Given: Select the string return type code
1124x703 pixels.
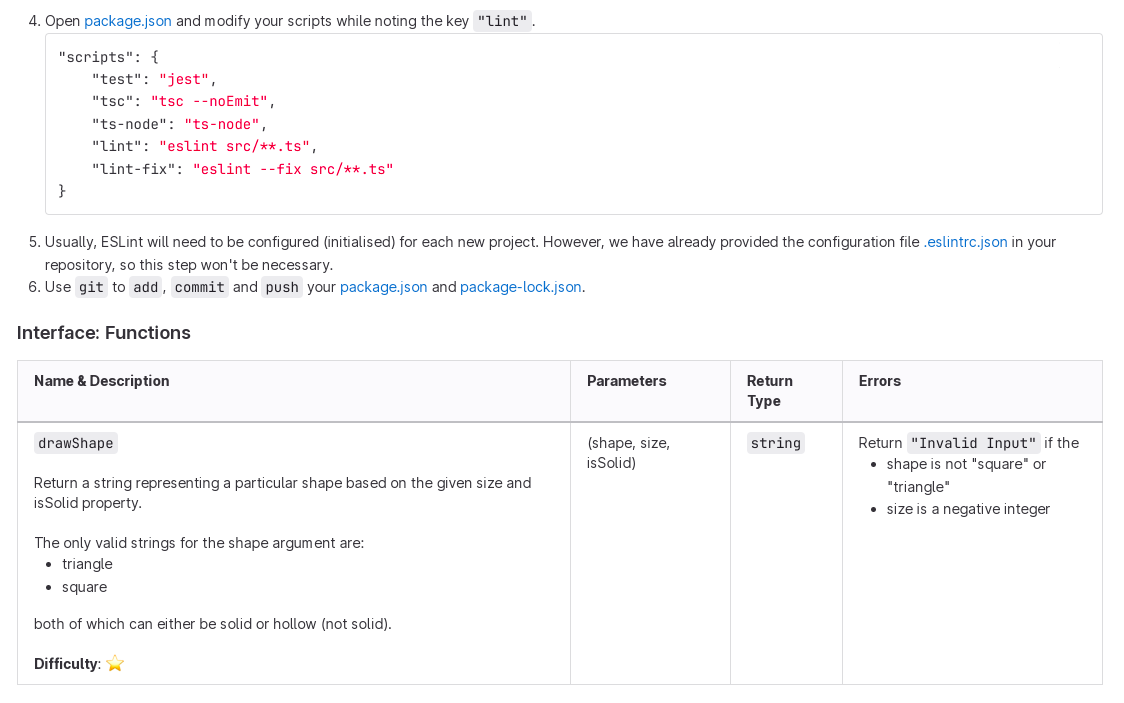Looking at the screenshot, I should [x=775, y=442].
